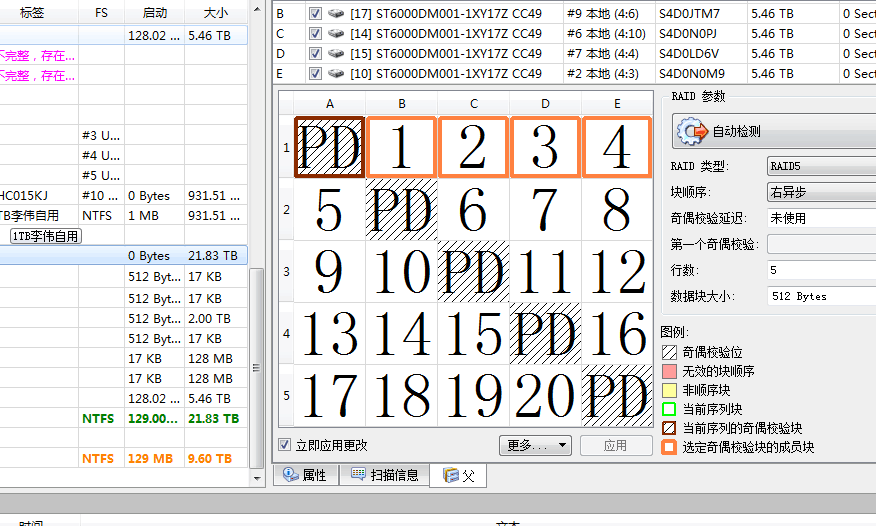Viewport: 876px width, 526px height.
Task: Switch to the 属性 tab
Action: click(x=305, y=475)
